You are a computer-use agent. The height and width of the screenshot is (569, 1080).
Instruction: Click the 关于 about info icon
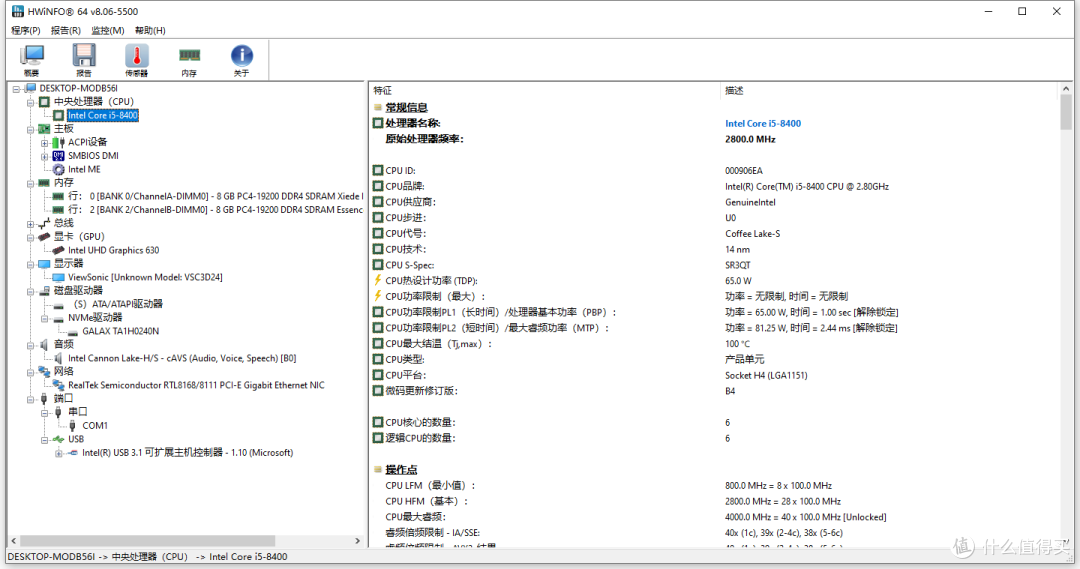(x=241, y=59)
